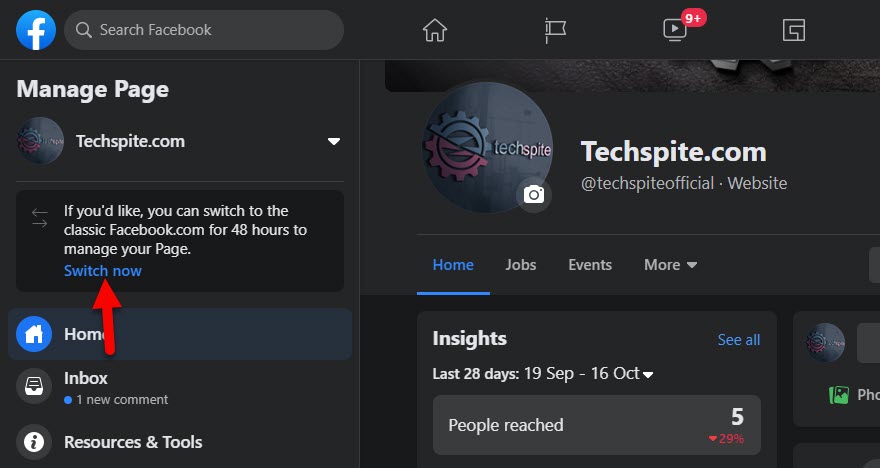This screenshot has height=468, width=880.
Task: Switch to the Jobs tab
Action: click(x=520, y=265)
